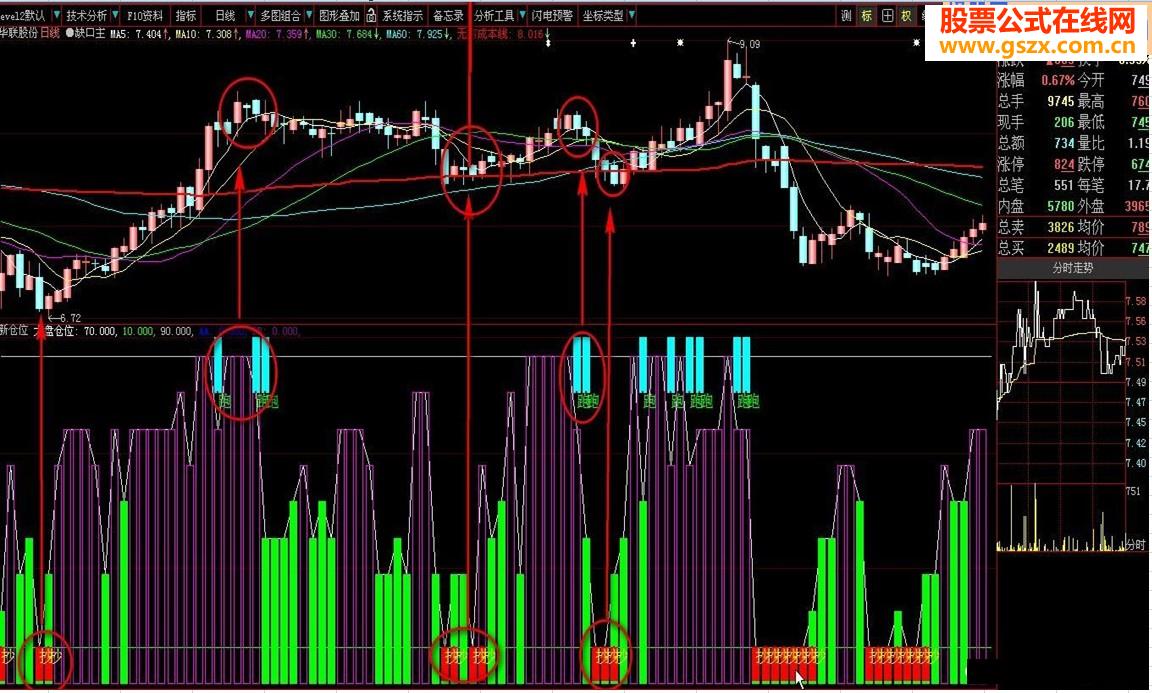Image resolution: width=1152 pixels, height=693 pixels.
Task: Click the 6.72 low price marker
Action: [x=70, y=318]
